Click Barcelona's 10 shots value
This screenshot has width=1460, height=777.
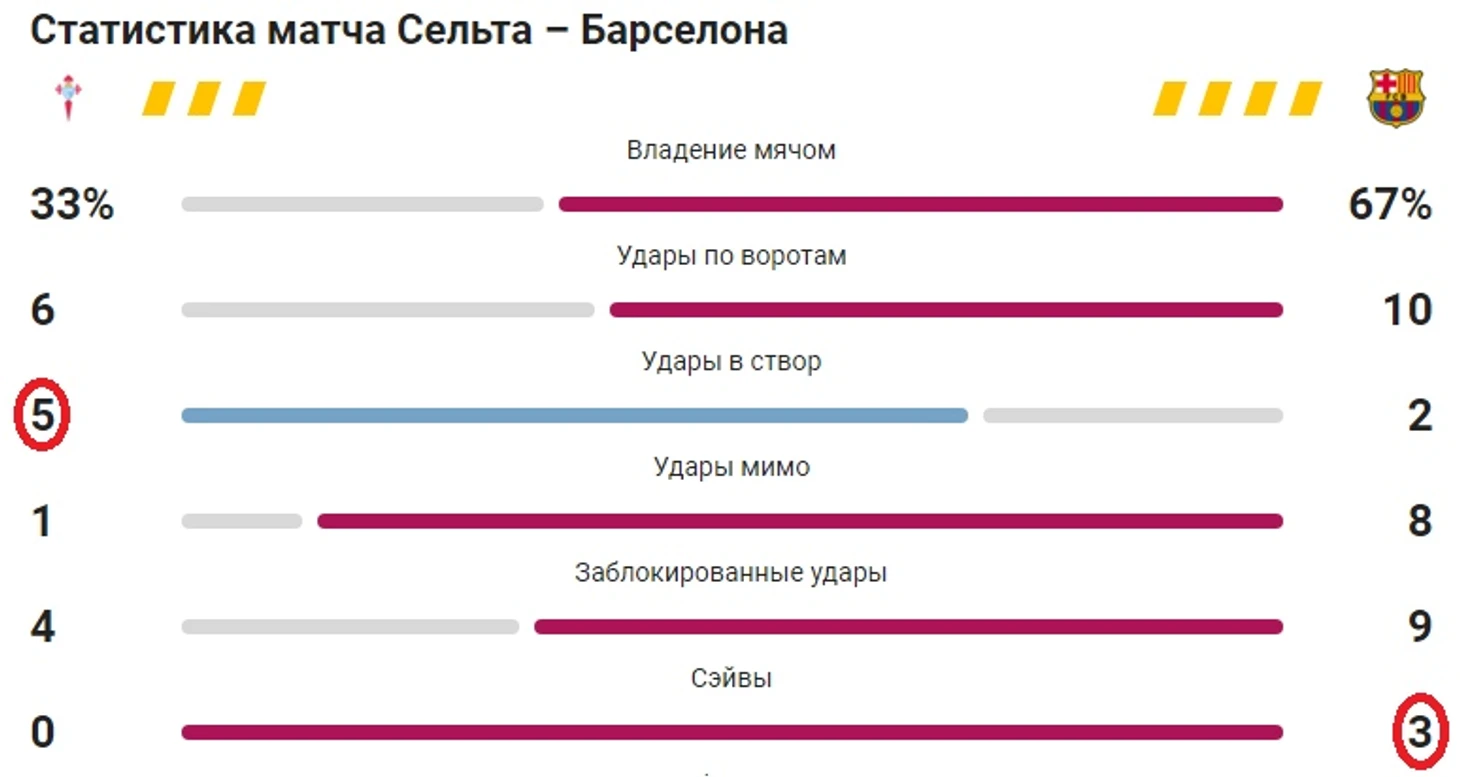pos(1406,310)
